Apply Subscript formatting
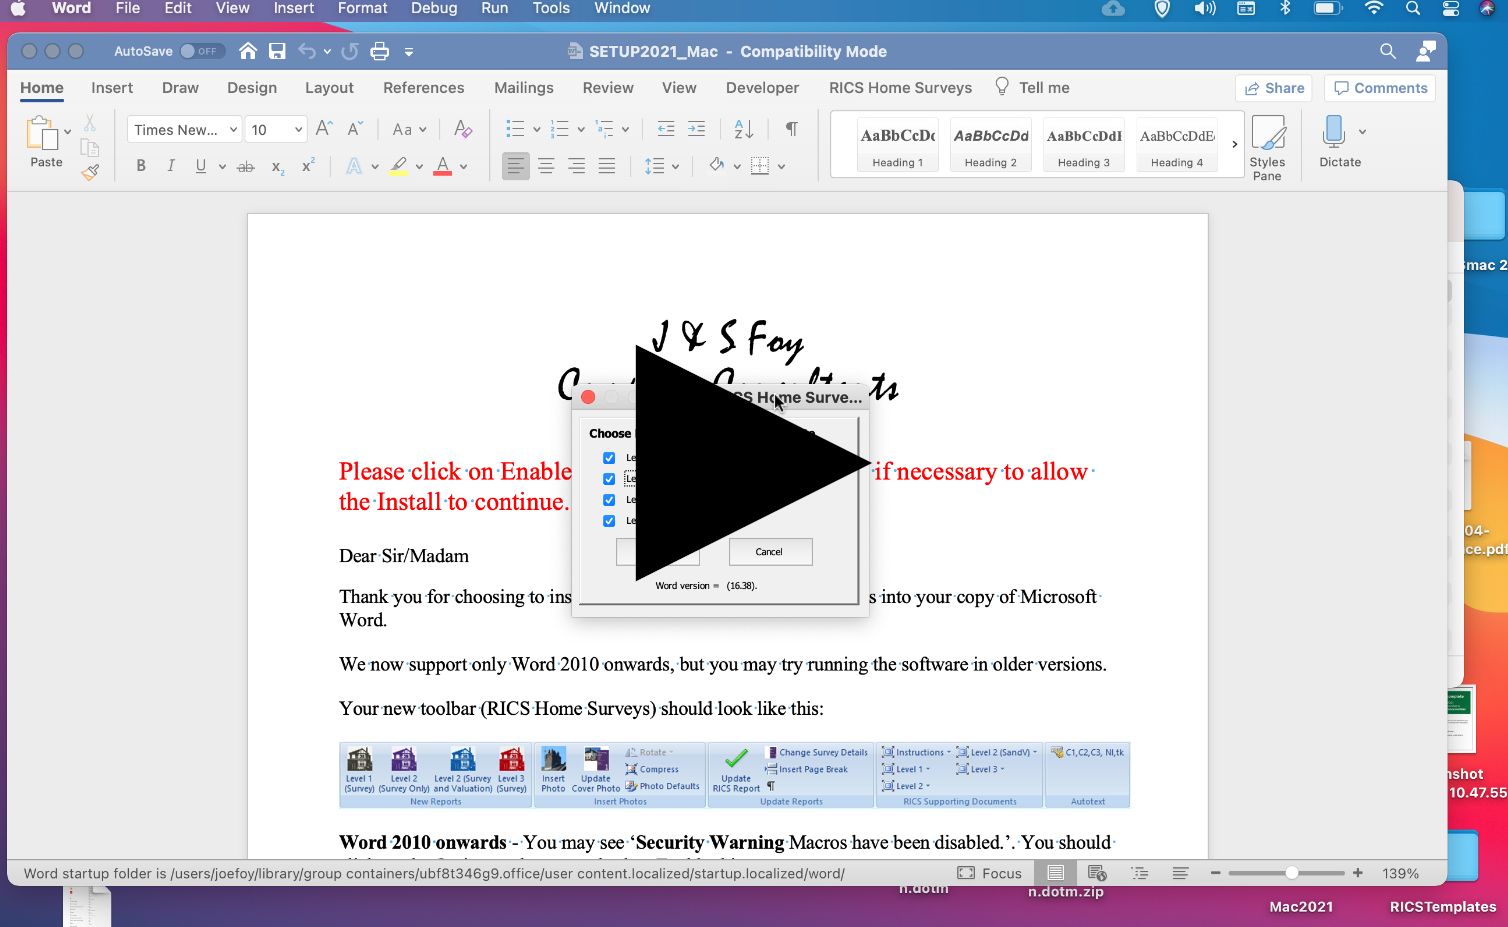 click(x=278, y=166)
